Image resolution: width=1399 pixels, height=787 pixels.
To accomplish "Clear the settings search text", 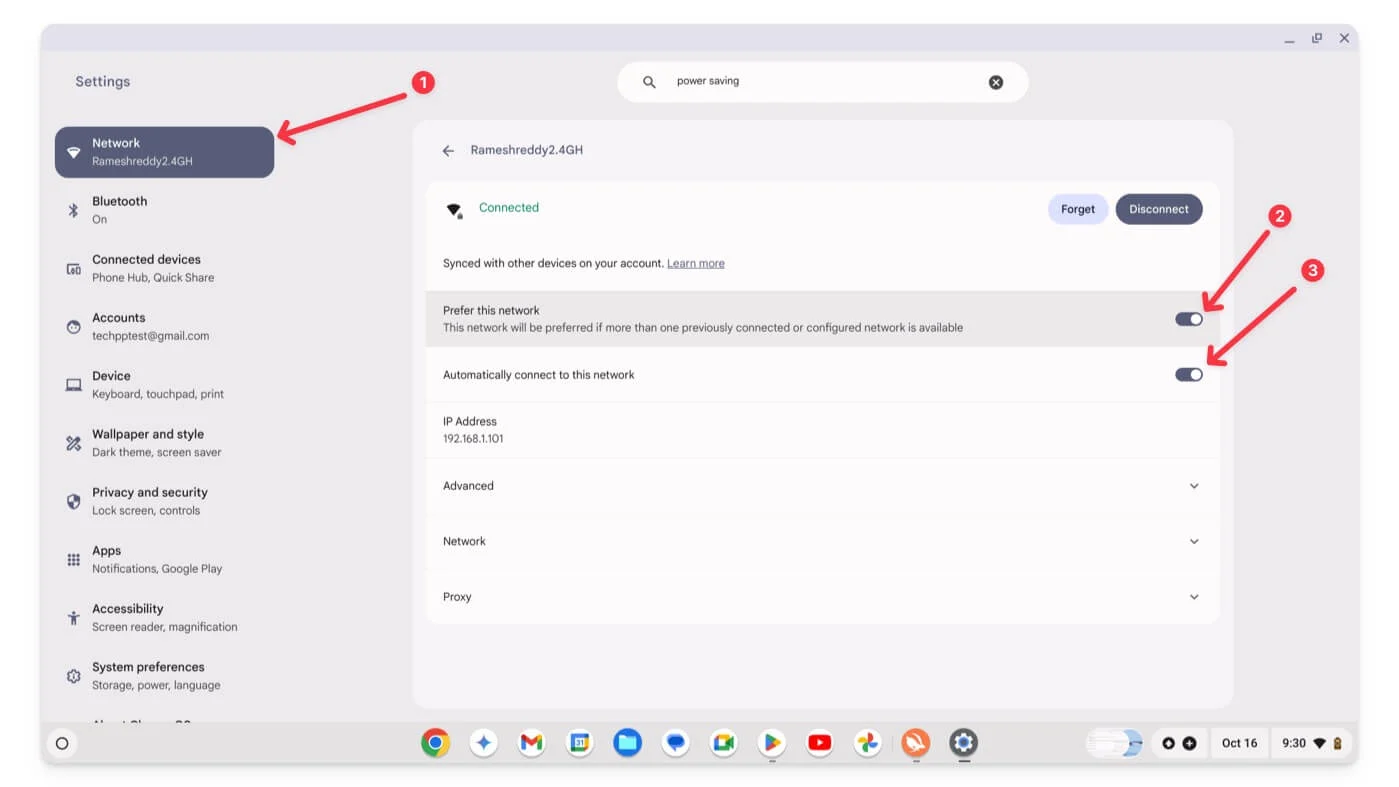I will pos(996,82).
